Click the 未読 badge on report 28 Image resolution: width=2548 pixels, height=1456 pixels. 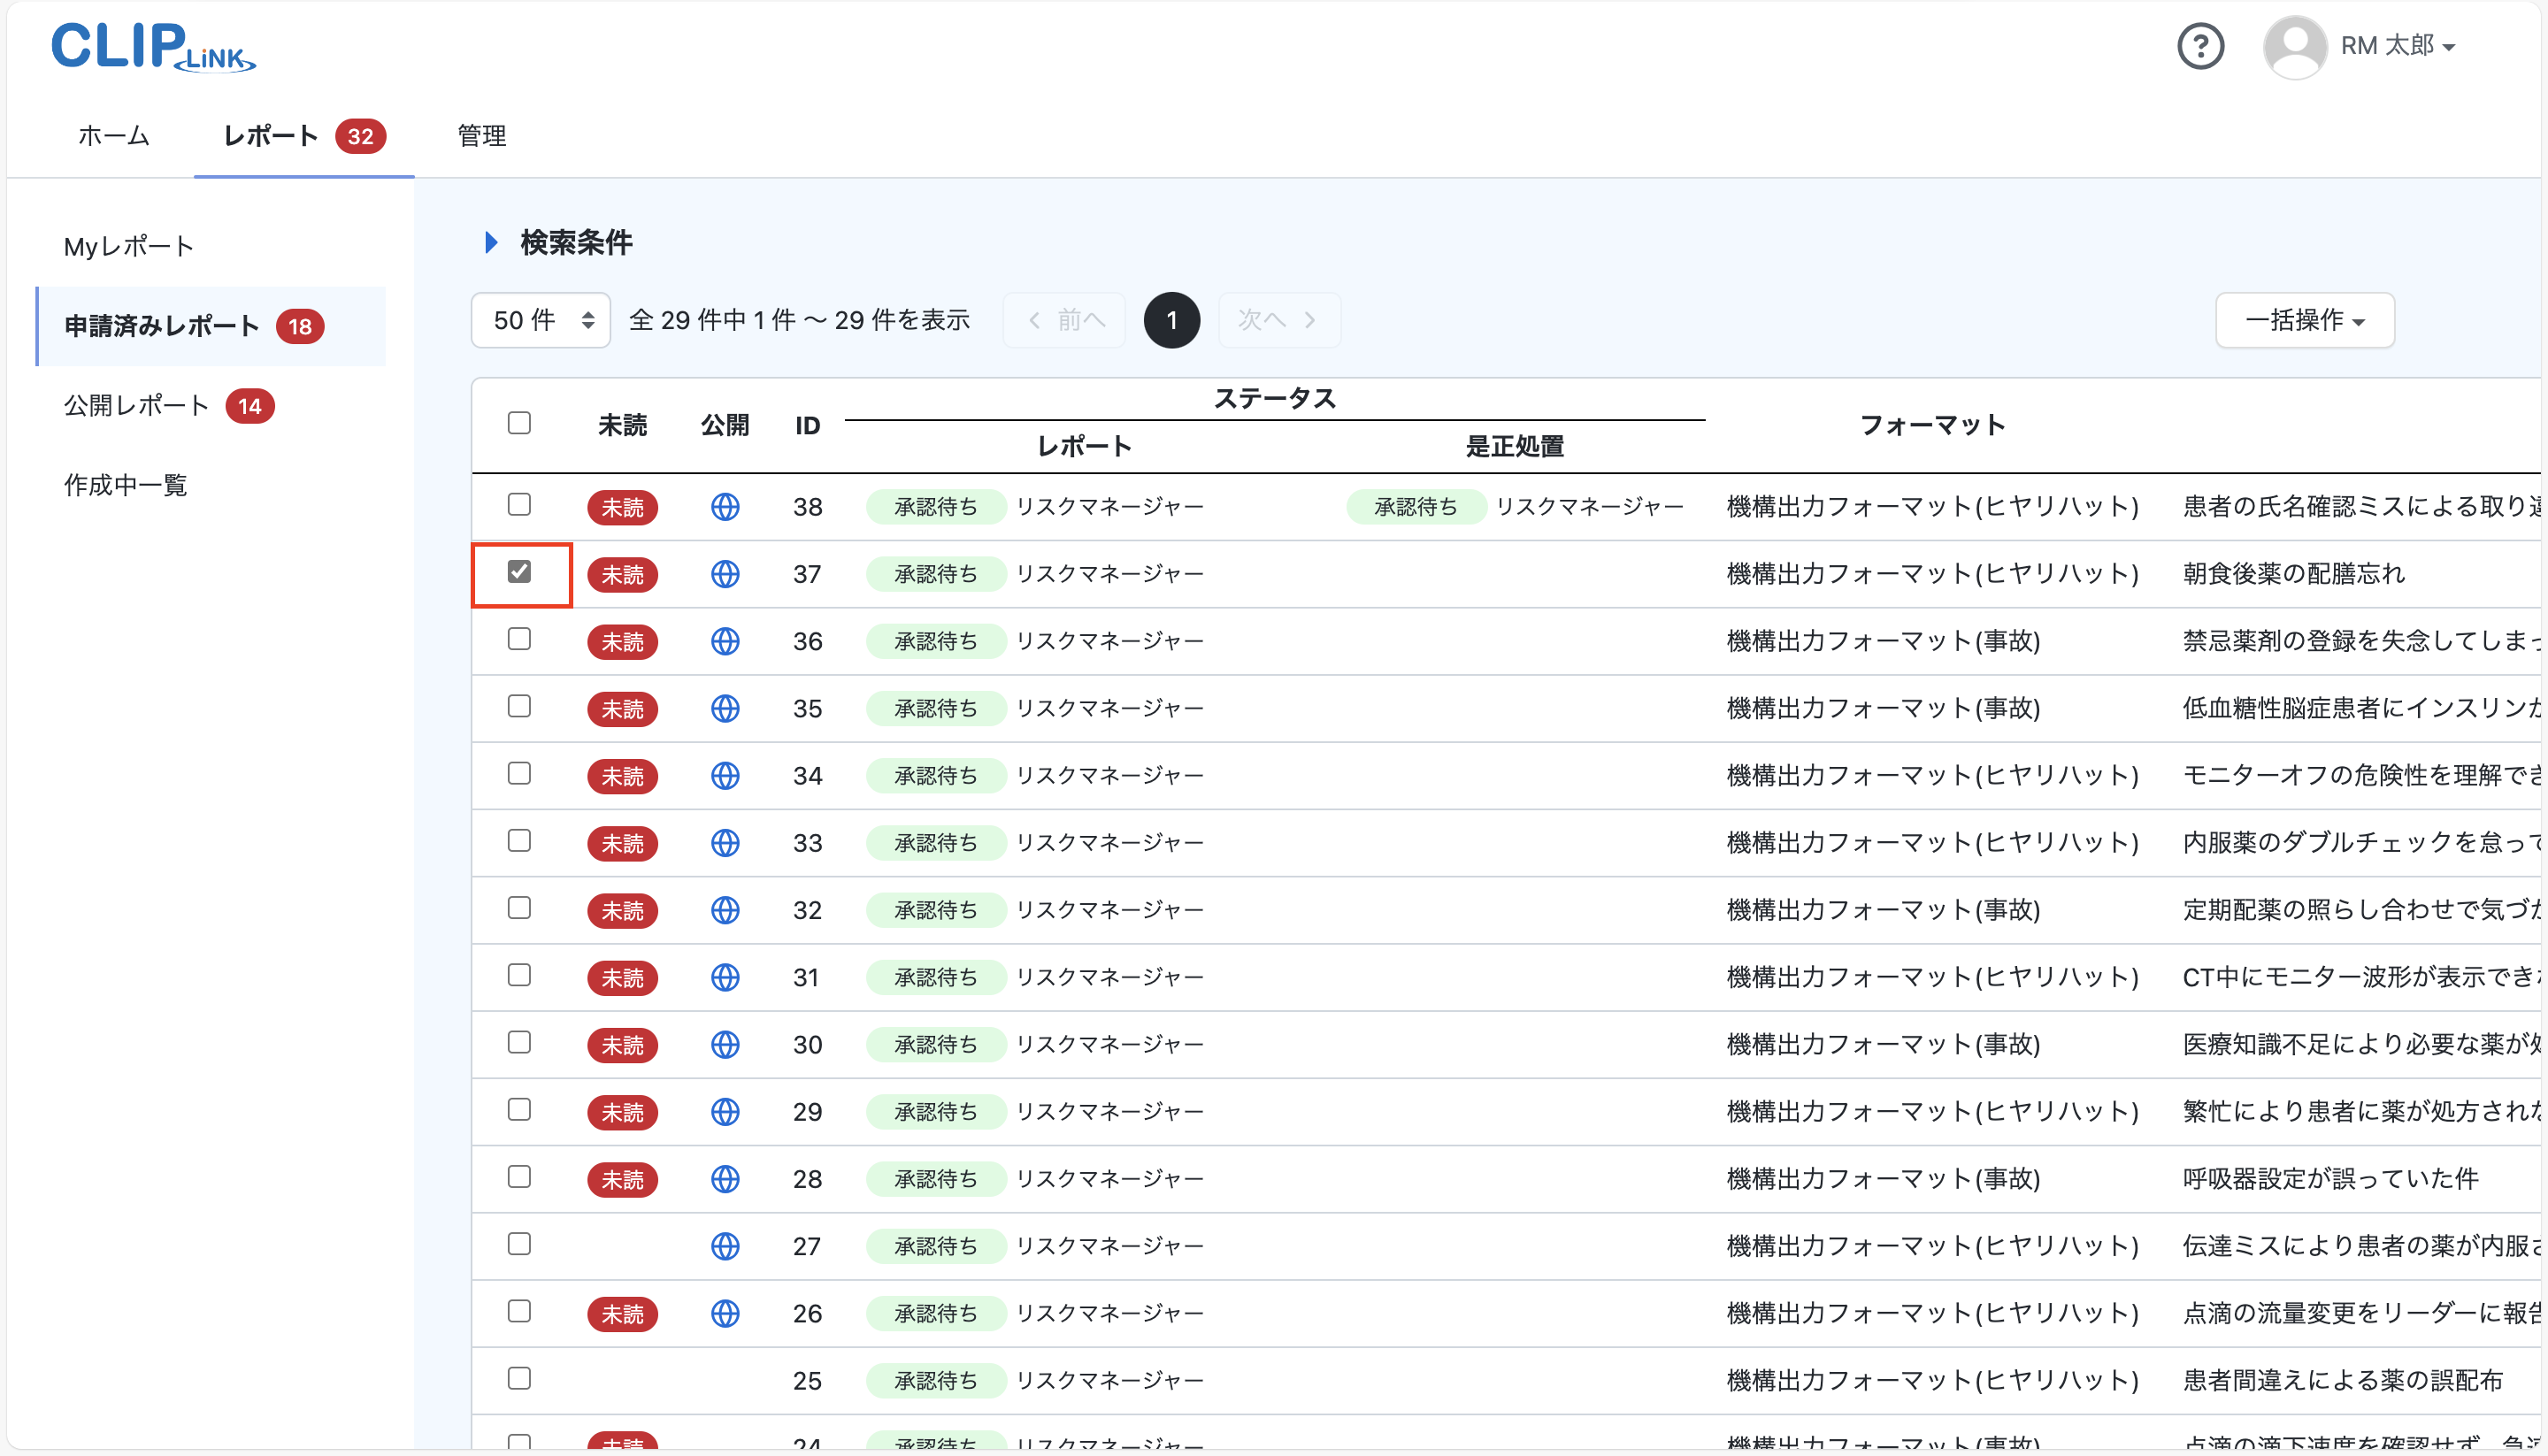[x=622, y=1180]
